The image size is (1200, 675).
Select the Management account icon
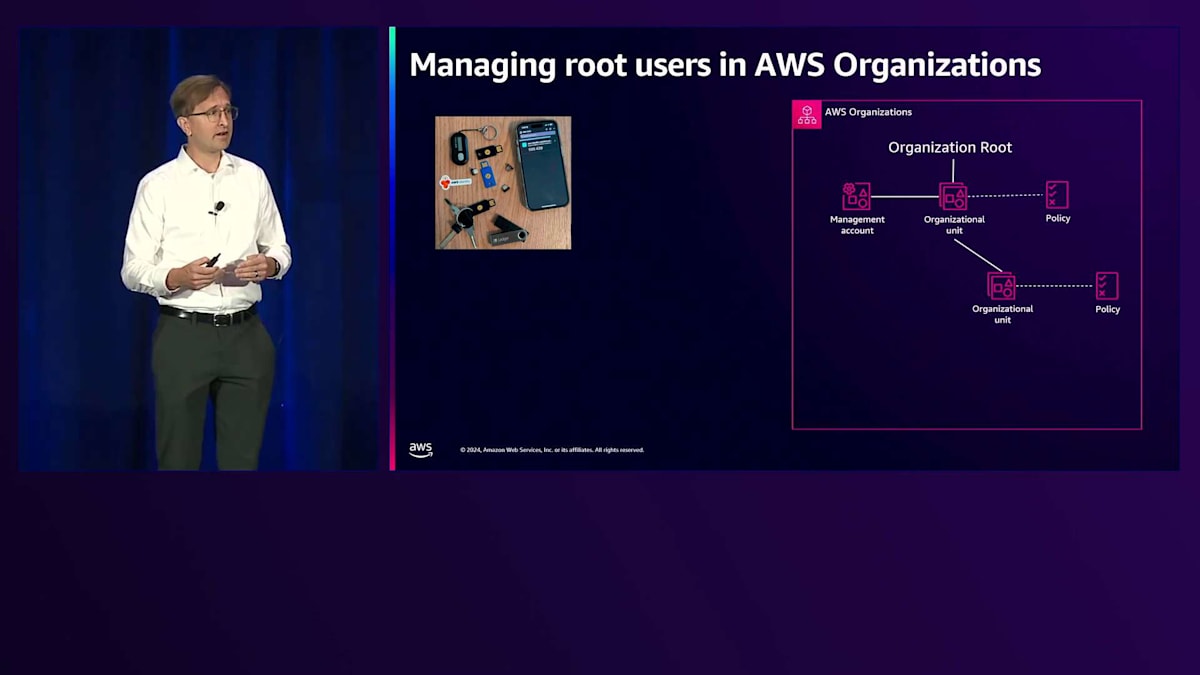tap(856, 196)
